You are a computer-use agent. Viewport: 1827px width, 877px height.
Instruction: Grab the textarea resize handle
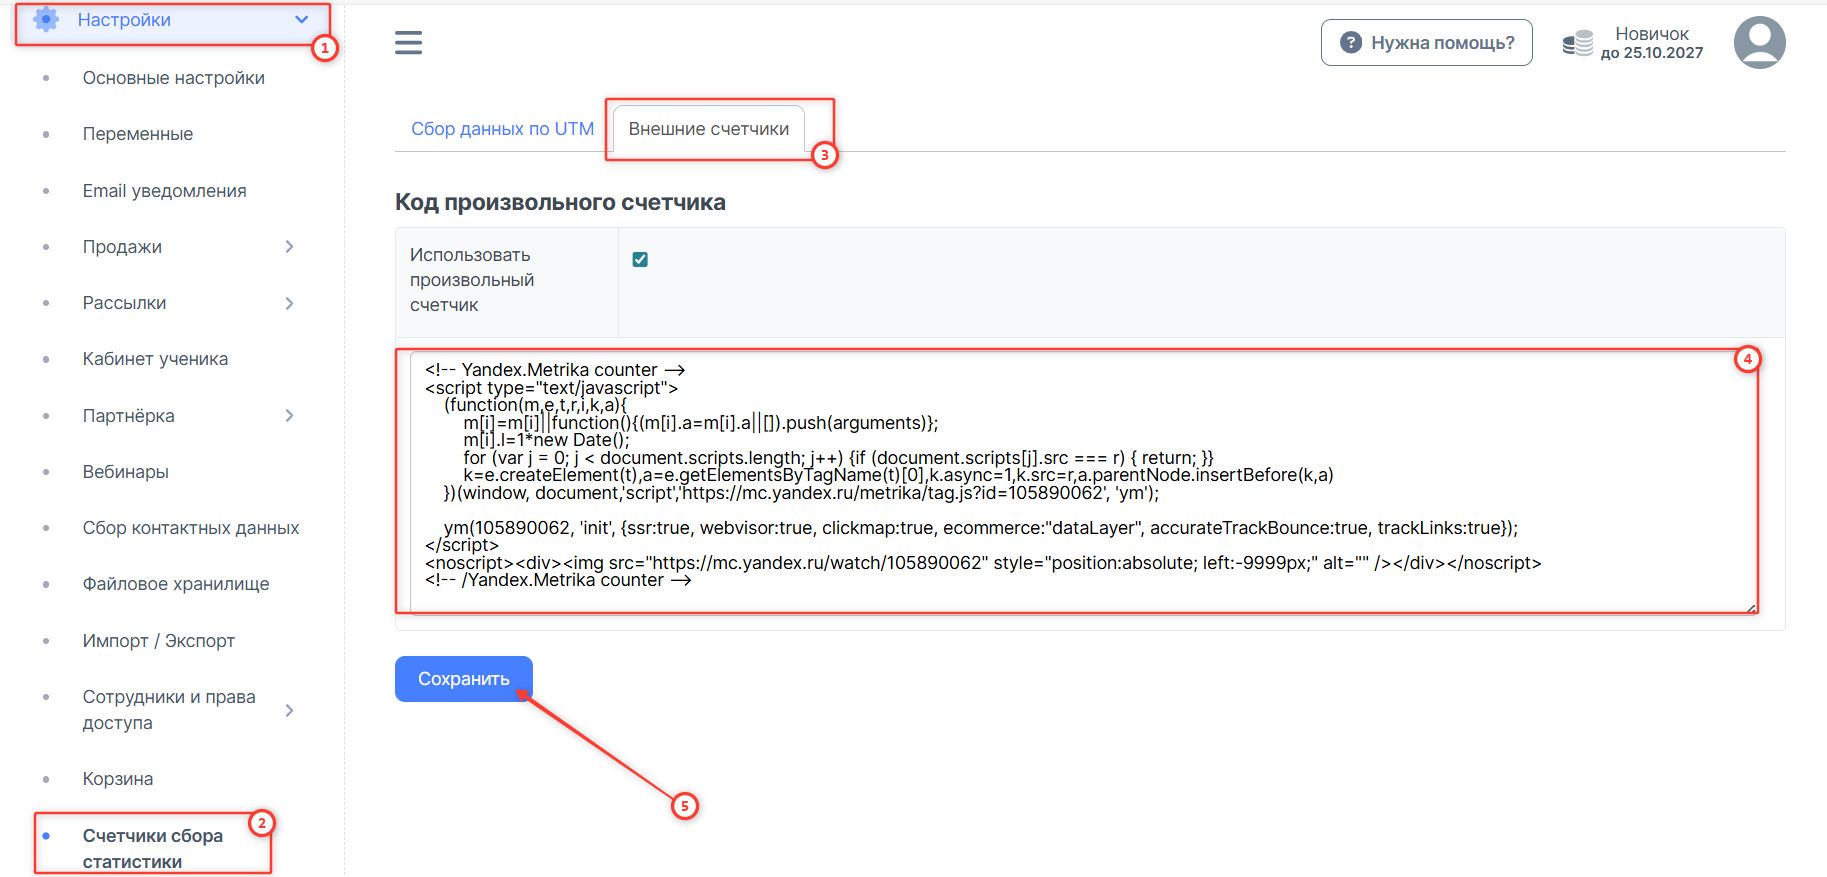1751,607
